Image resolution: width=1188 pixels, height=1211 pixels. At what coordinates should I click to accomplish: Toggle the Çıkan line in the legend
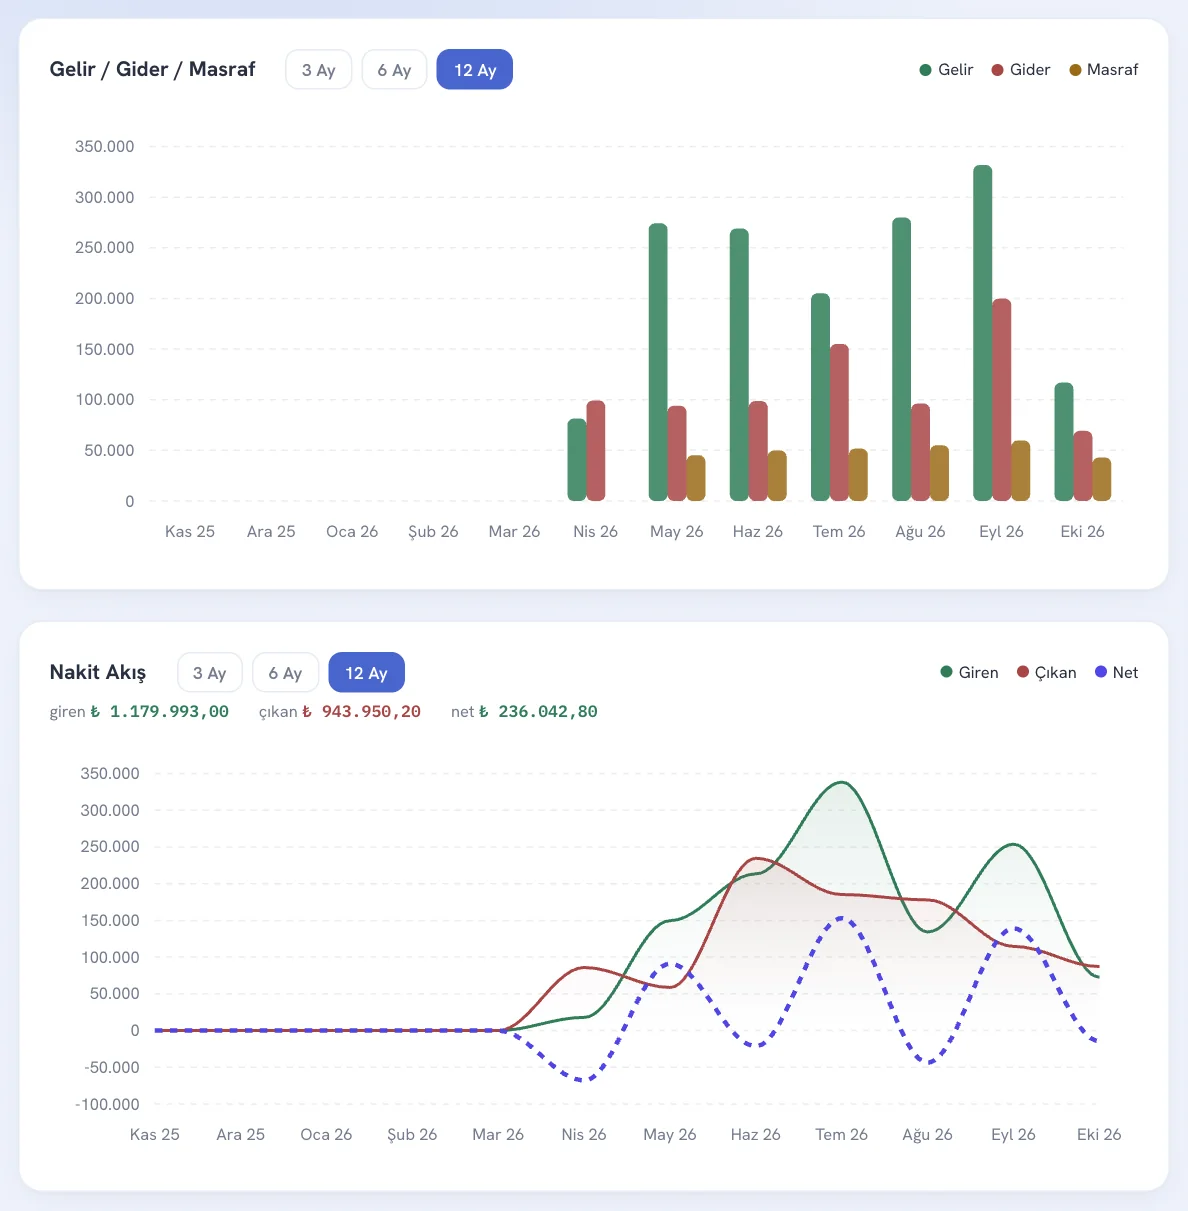(x=1046, y=673)
